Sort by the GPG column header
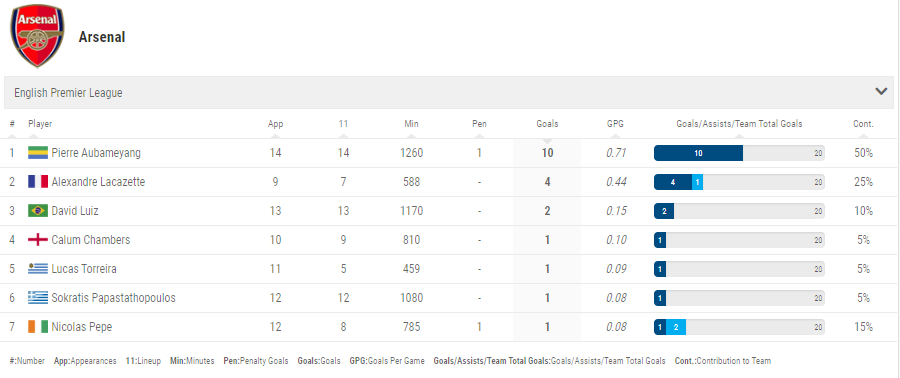The image size is (900, 378). [615, 123]
